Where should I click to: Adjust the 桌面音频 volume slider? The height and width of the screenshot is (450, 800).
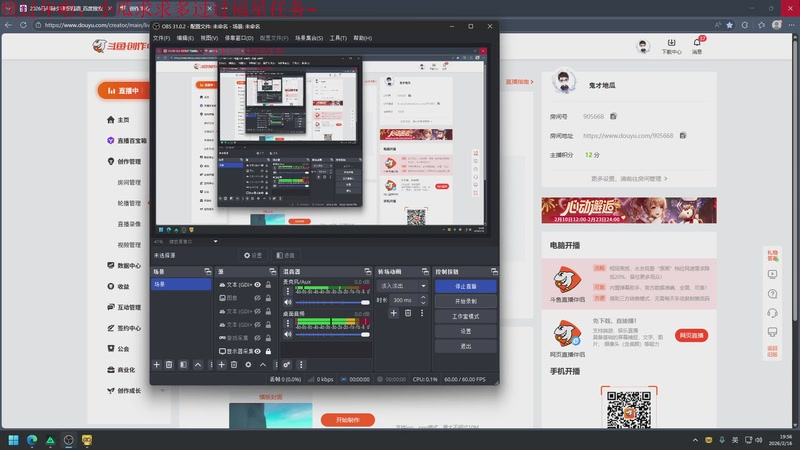(333, 335)
